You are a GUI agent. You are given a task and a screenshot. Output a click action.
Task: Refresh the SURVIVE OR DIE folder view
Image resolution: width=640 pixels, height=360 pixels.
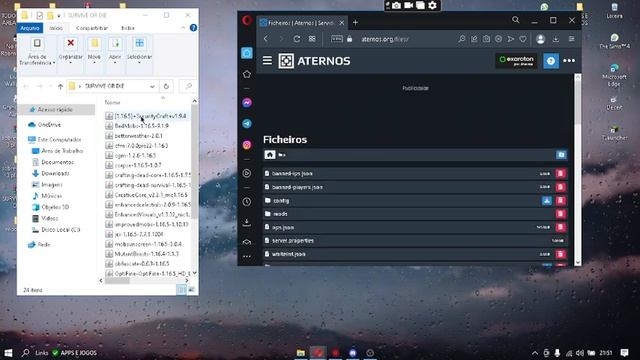[x=166, y=87]
